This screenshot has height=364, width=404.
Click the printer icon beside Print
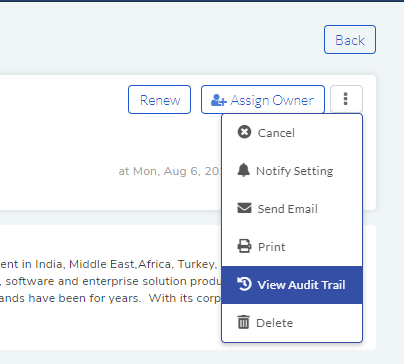(x=244, y=246)
